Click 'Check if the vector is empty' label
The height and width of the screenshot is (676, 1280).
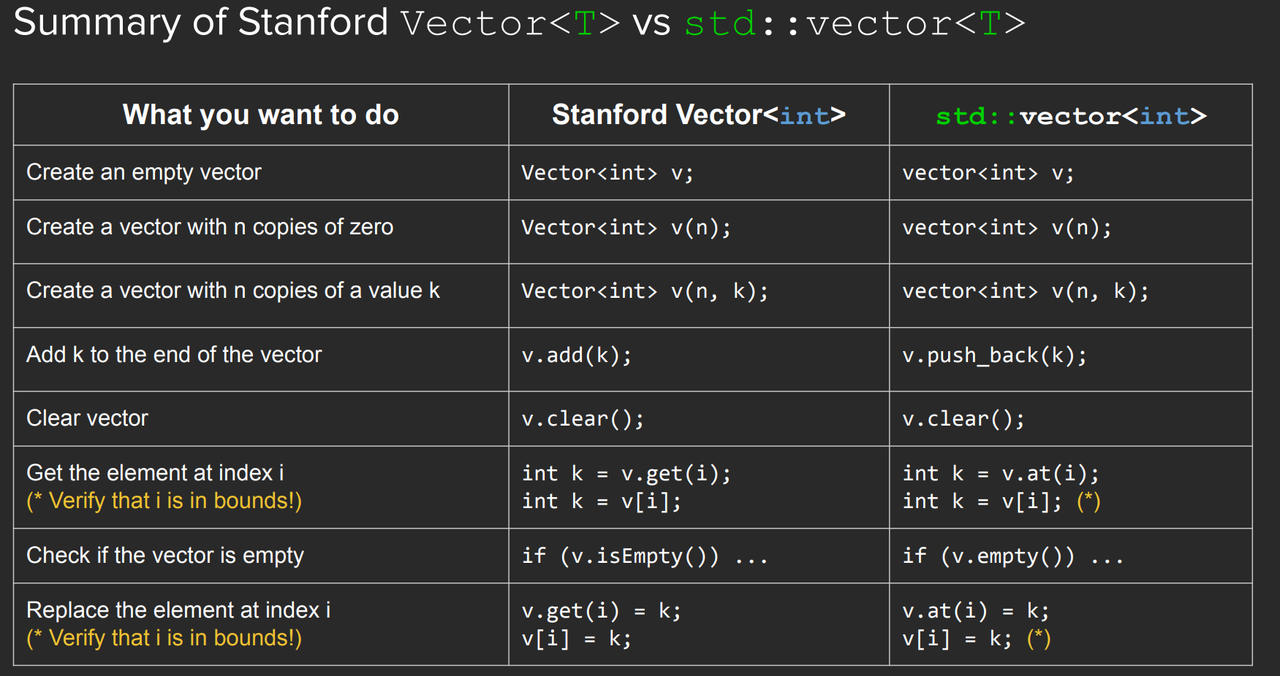pos(165,556)
